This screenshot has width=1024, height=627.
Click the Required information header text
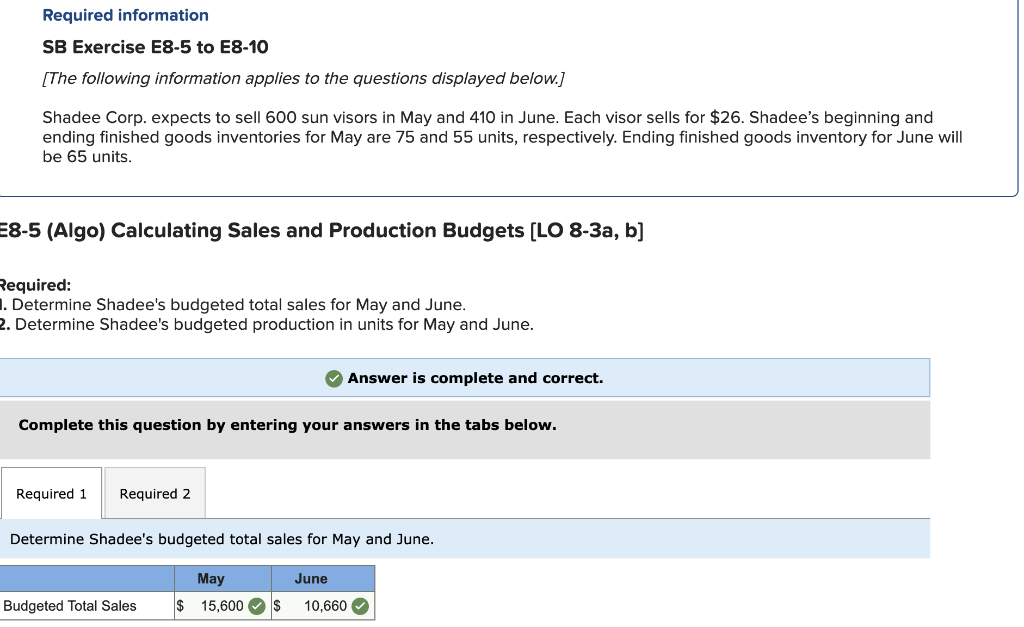(x=124, y=15)
